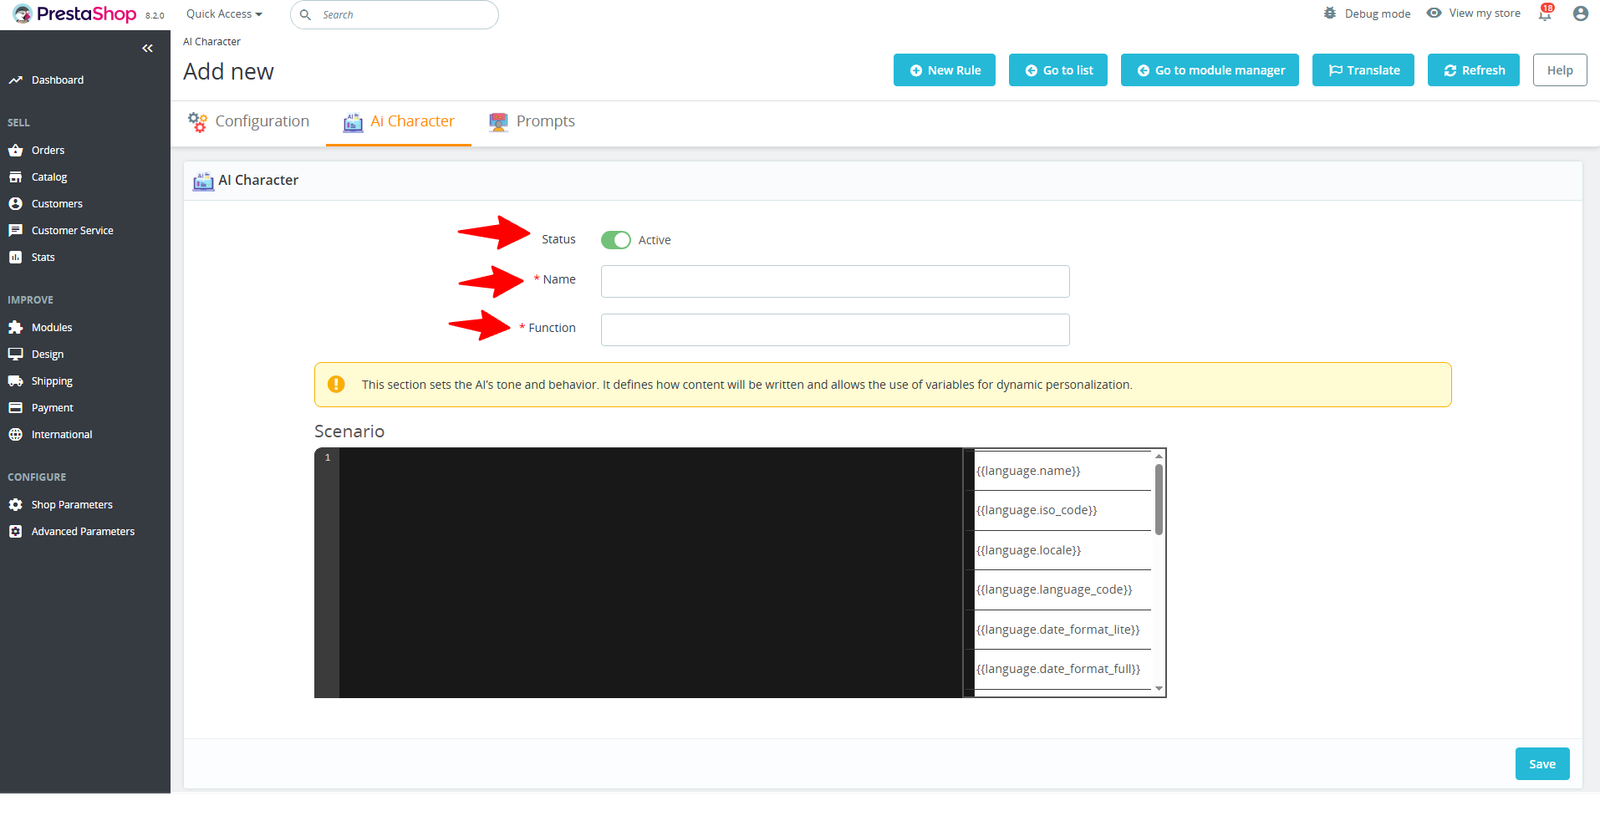Click the Customer Service chat icon
The height and width of the screenshot is (827, 1600).
click(x=15, y=230)
